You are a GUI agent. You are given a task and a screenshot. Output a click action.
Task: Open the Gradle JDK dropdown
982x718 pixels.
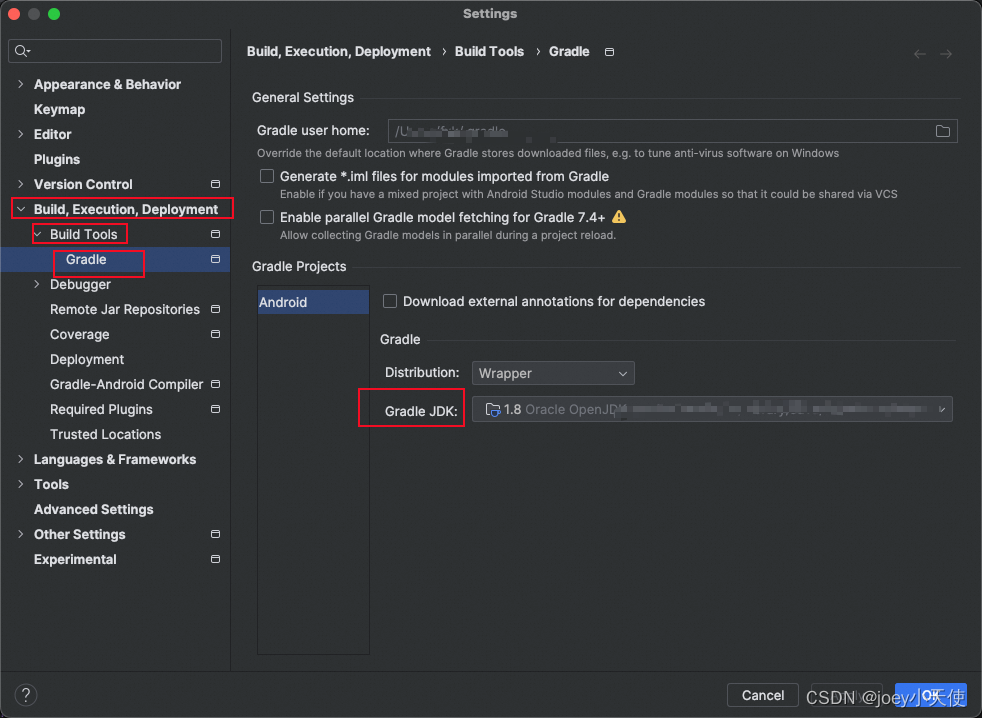[x=712, y=410]
